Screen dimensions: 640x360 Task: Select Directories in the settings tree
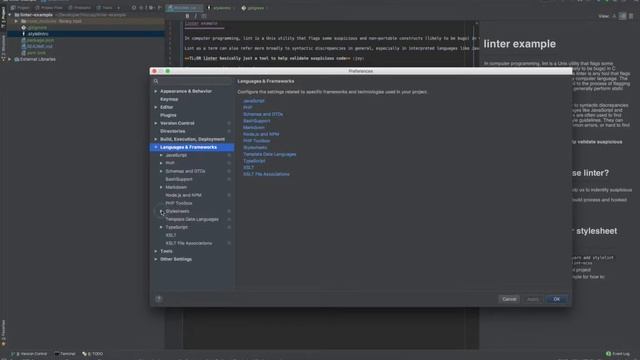pos(173,131)
